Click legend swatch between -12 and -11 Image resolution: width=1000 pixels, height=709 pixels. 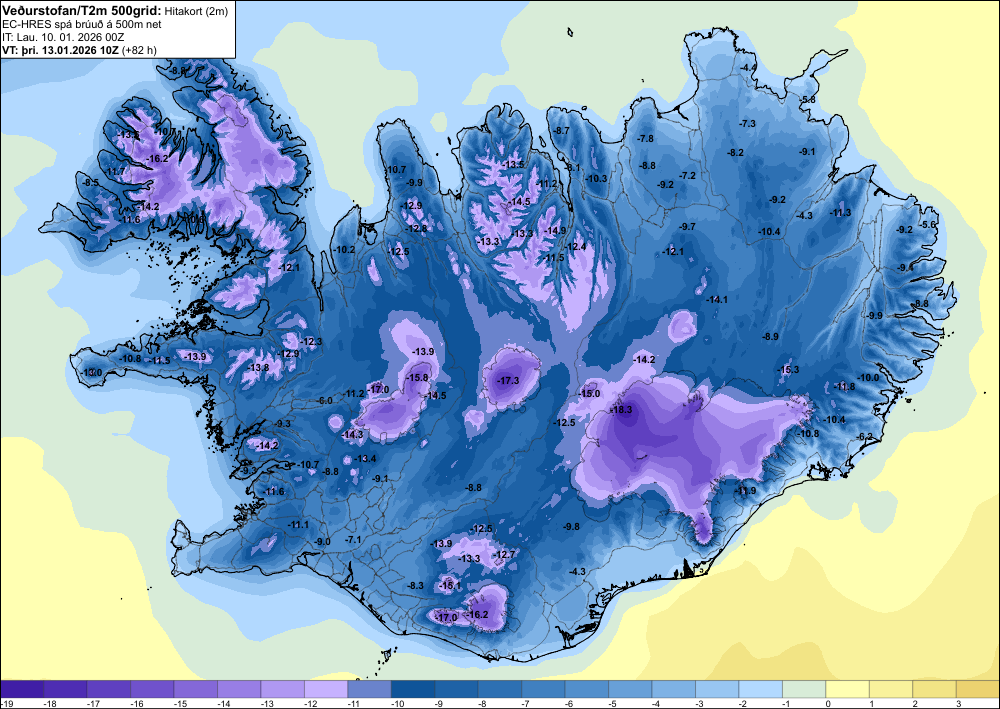tap(326, 689)
